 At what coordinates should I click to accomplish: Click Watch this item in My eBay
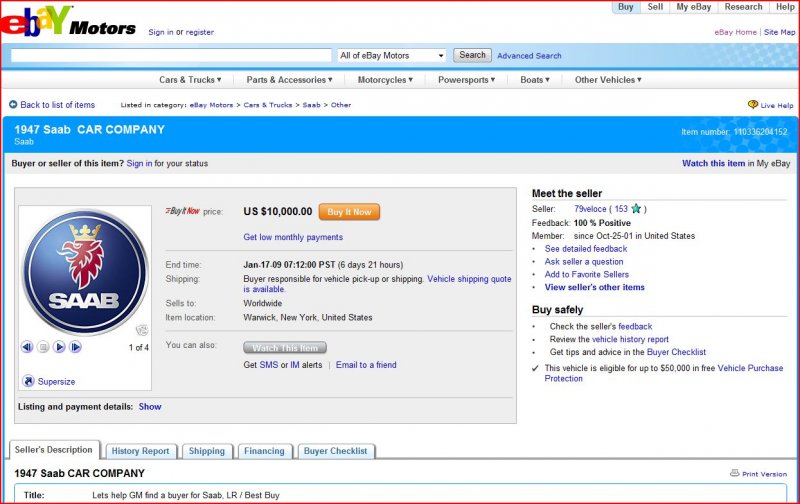coord(713,163)
